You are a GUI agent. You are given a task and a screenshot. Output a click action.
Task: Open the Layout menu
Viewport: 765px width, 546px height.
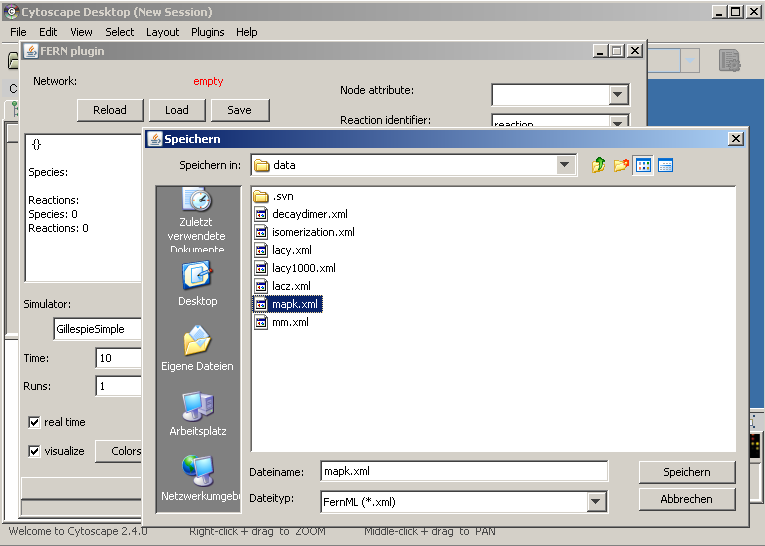(x=162, y=32)
